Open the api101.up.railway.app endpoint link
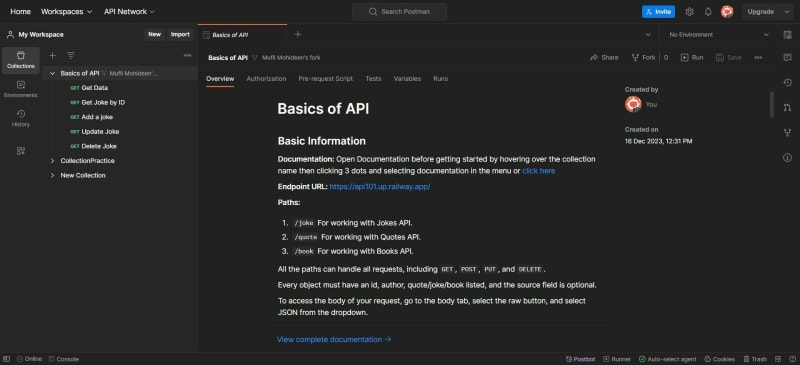 pos(380,187)
